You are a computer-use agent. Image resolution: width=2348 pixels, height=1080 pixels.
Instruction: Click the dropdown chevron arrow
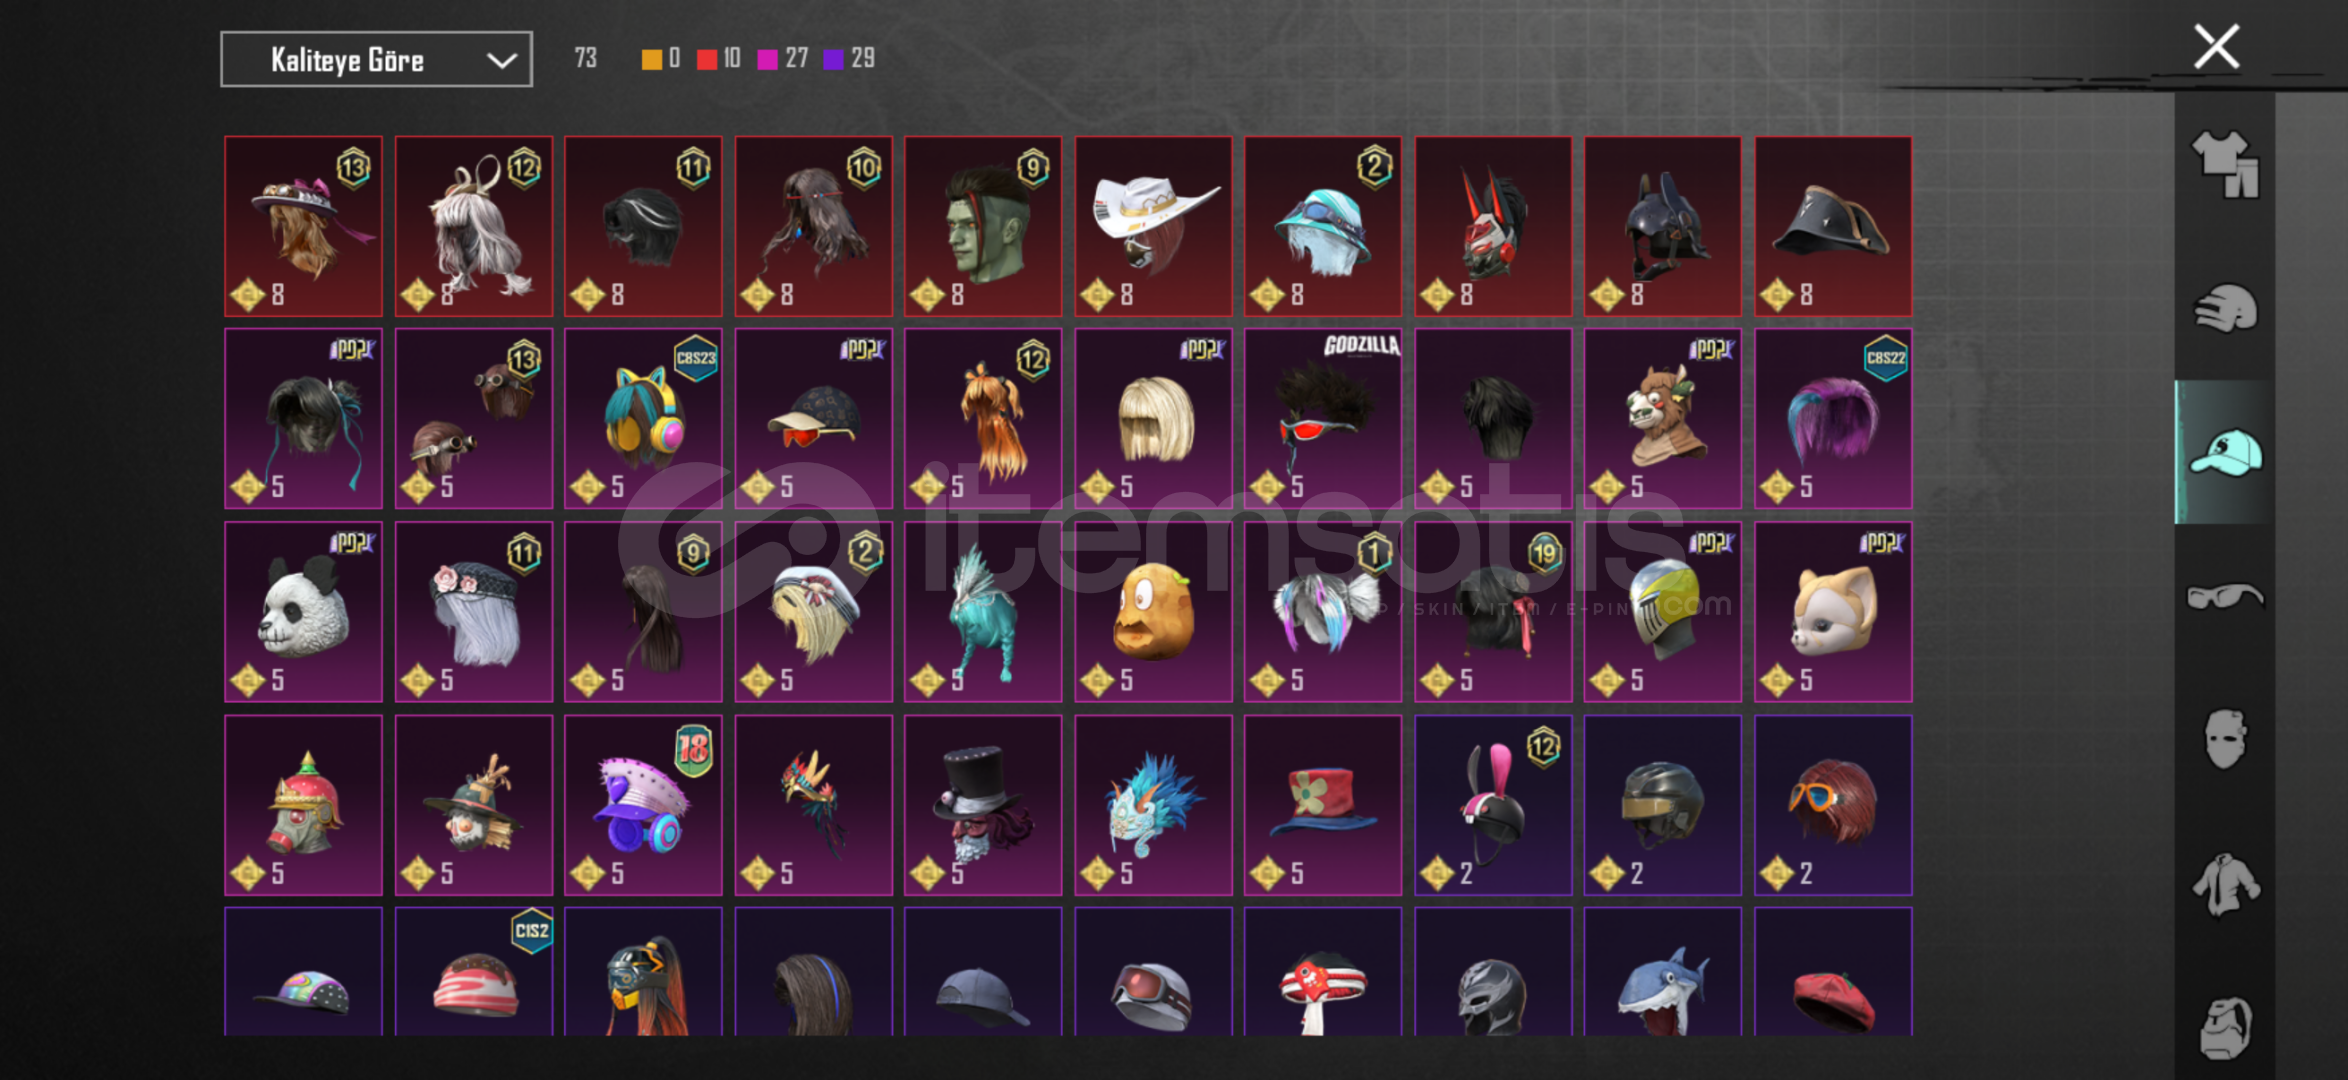click(x=501, y=61)
